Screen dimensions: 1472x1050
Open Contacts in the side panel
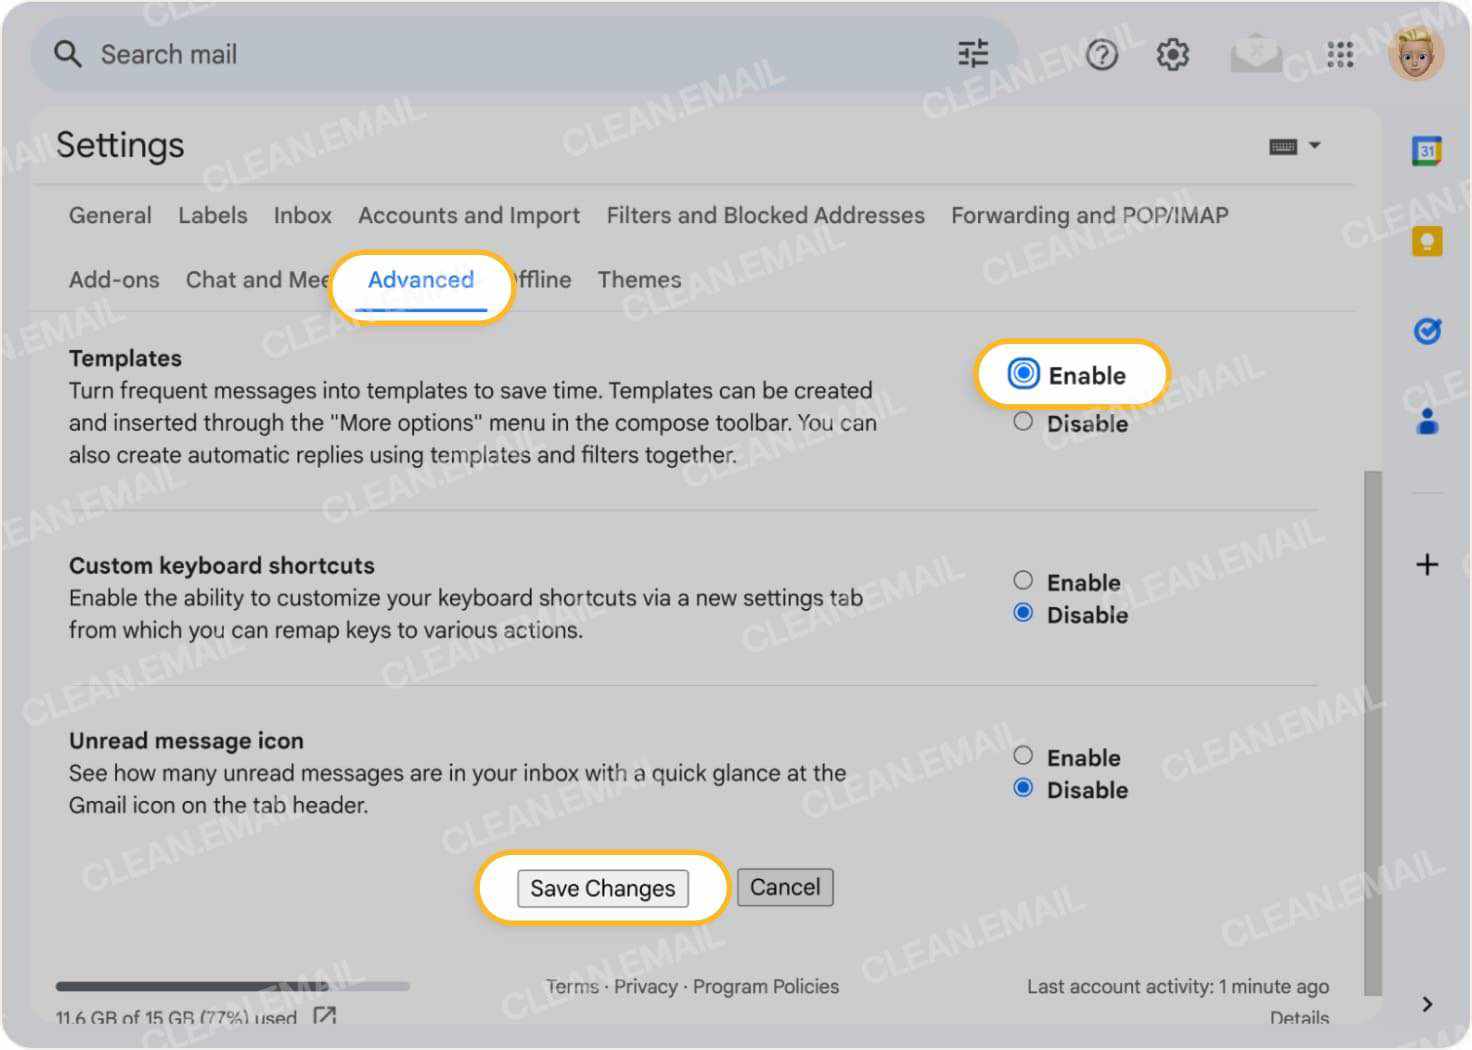click(1427, 422)
